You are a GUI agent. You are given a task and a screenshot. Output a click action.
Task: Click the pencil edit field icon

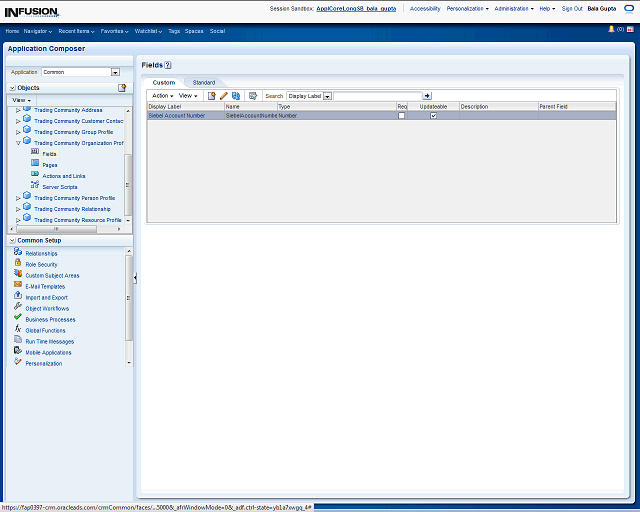(224, 96)
